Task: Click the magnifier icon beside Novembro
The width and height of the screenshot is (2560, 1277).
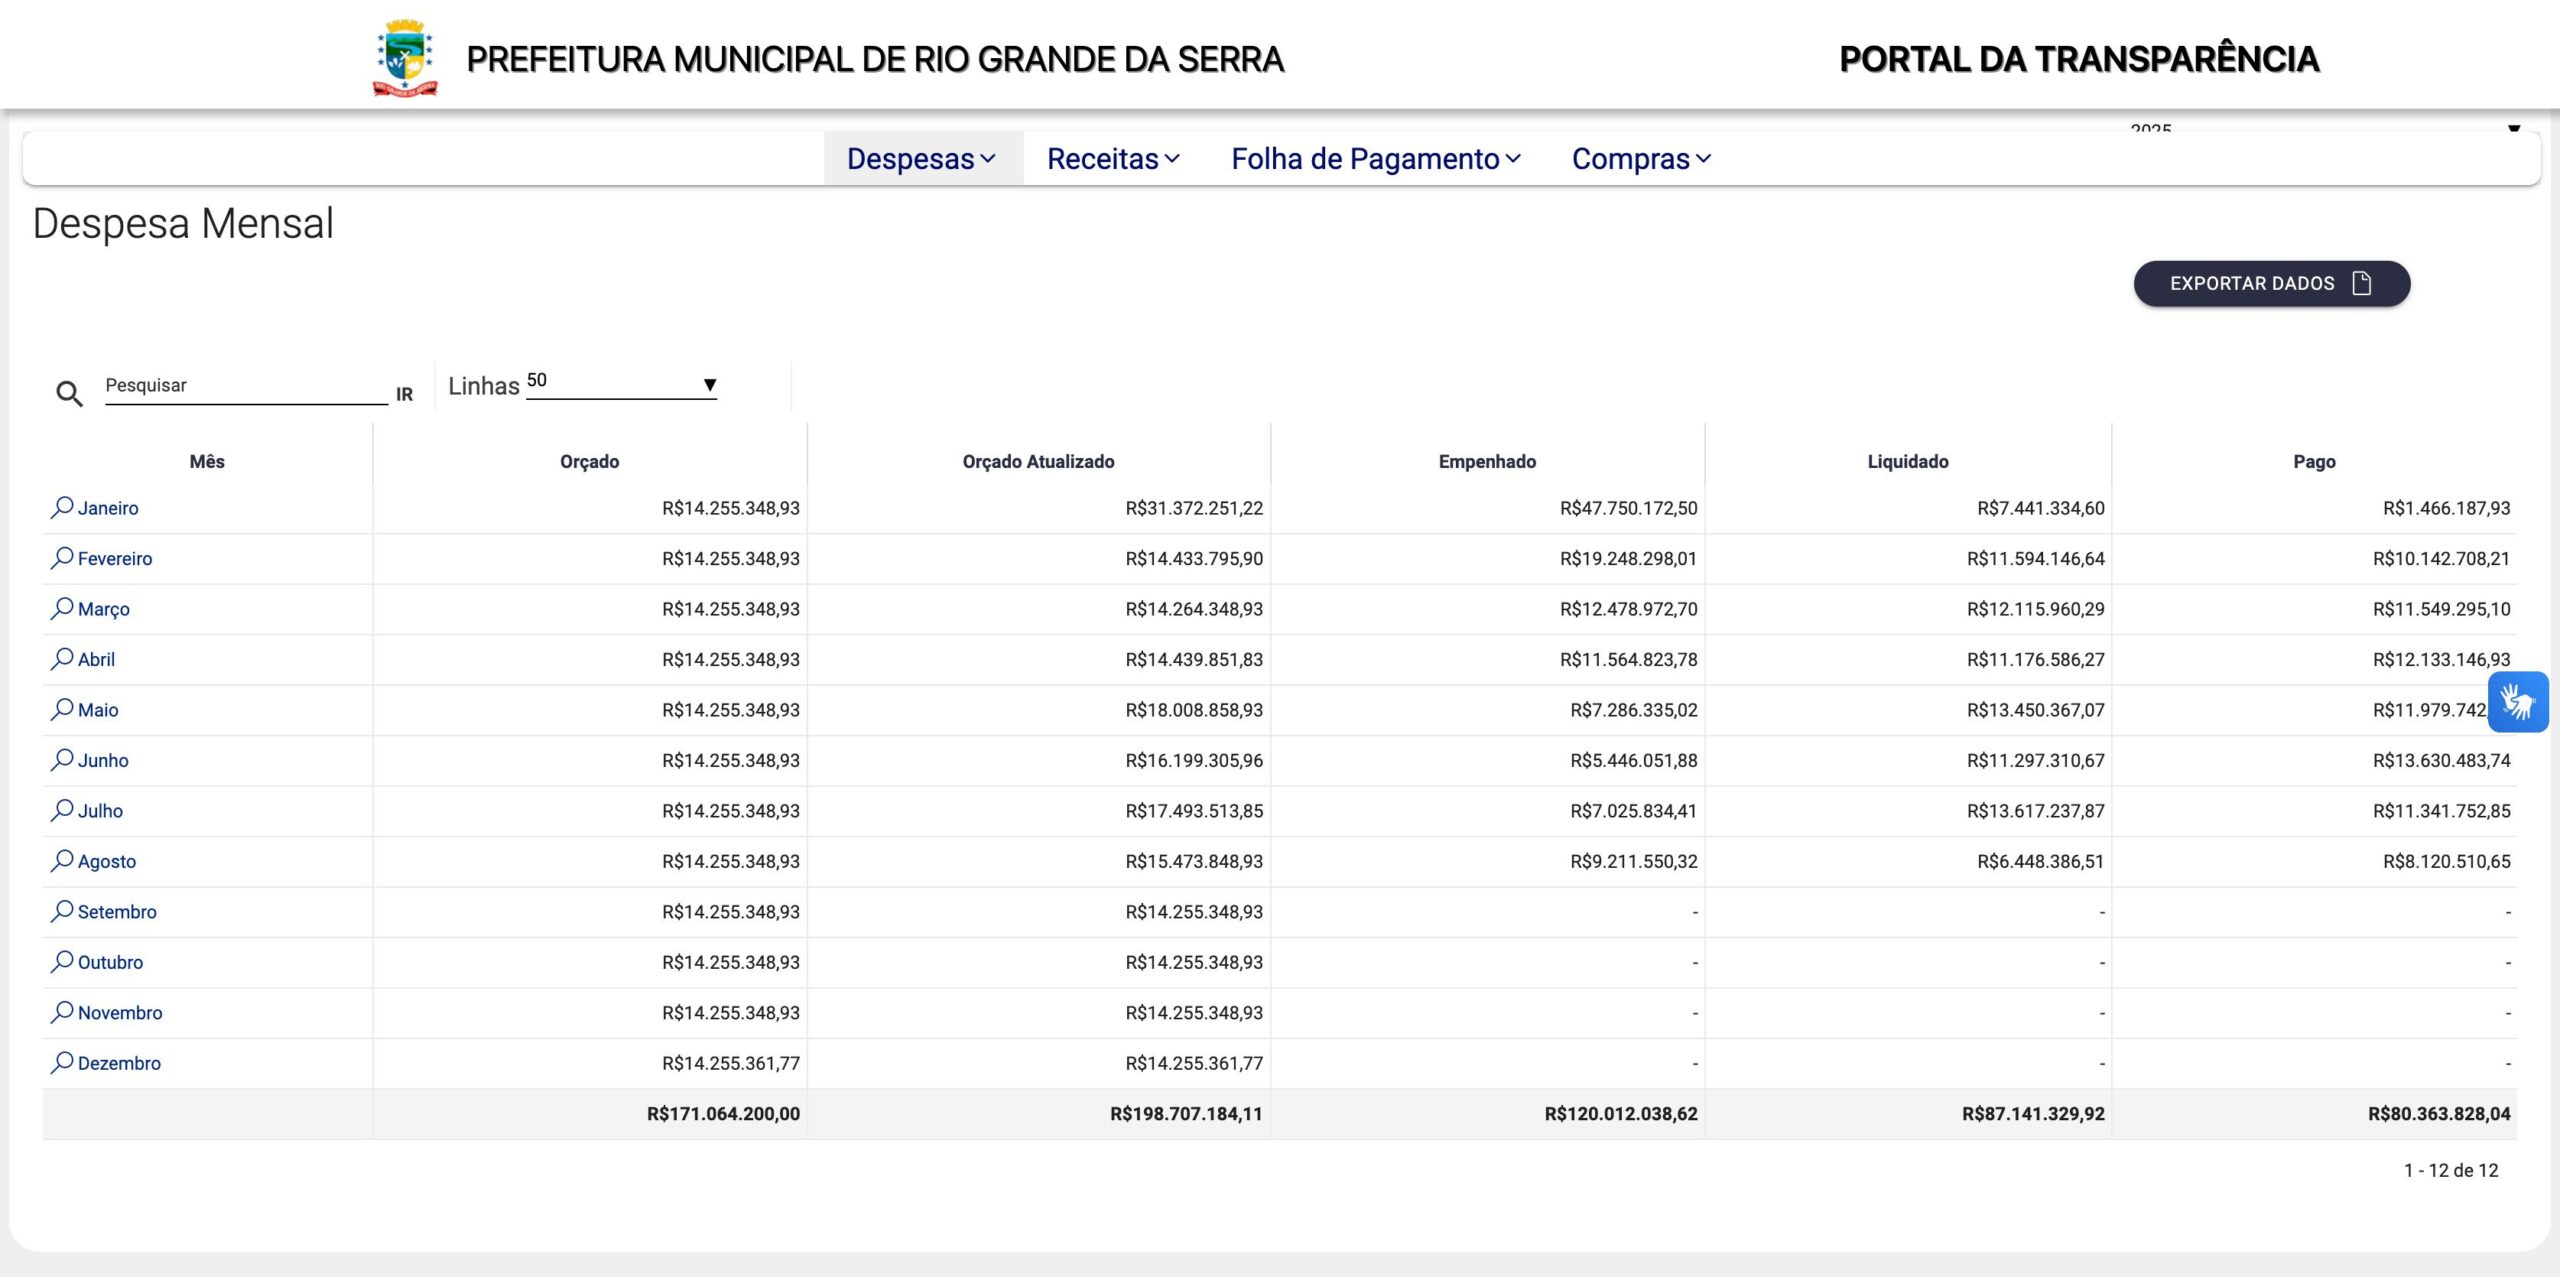Action: [x=62, y=1013]
